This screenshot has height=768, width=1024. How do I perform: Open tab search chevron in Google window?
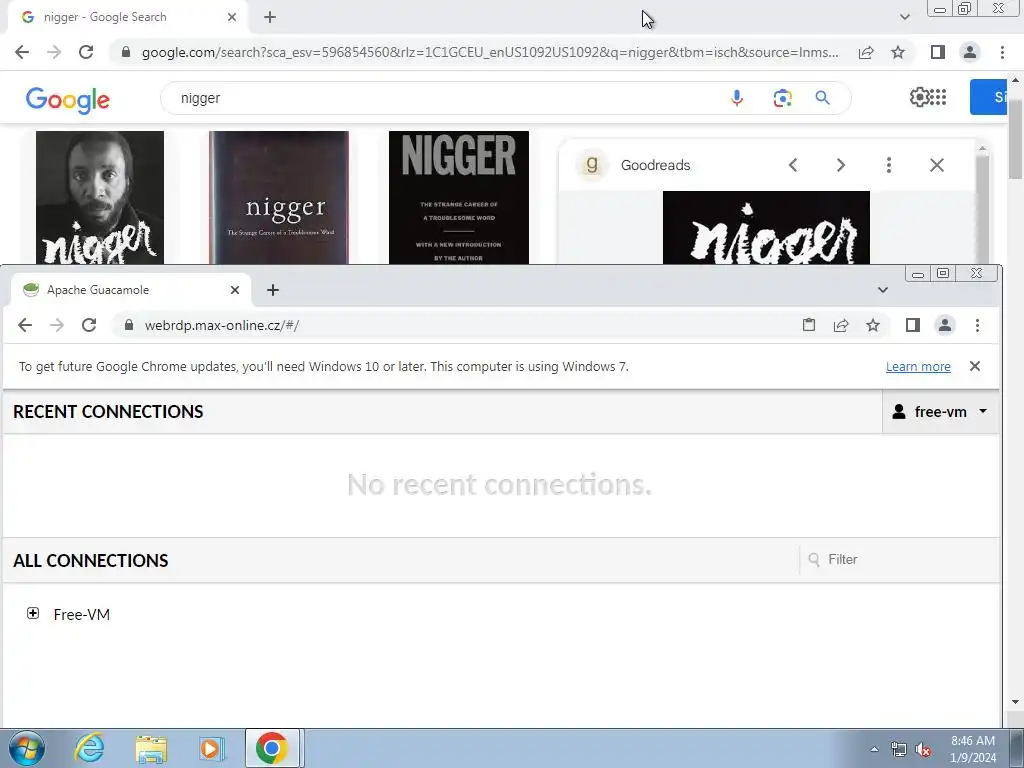904,17
